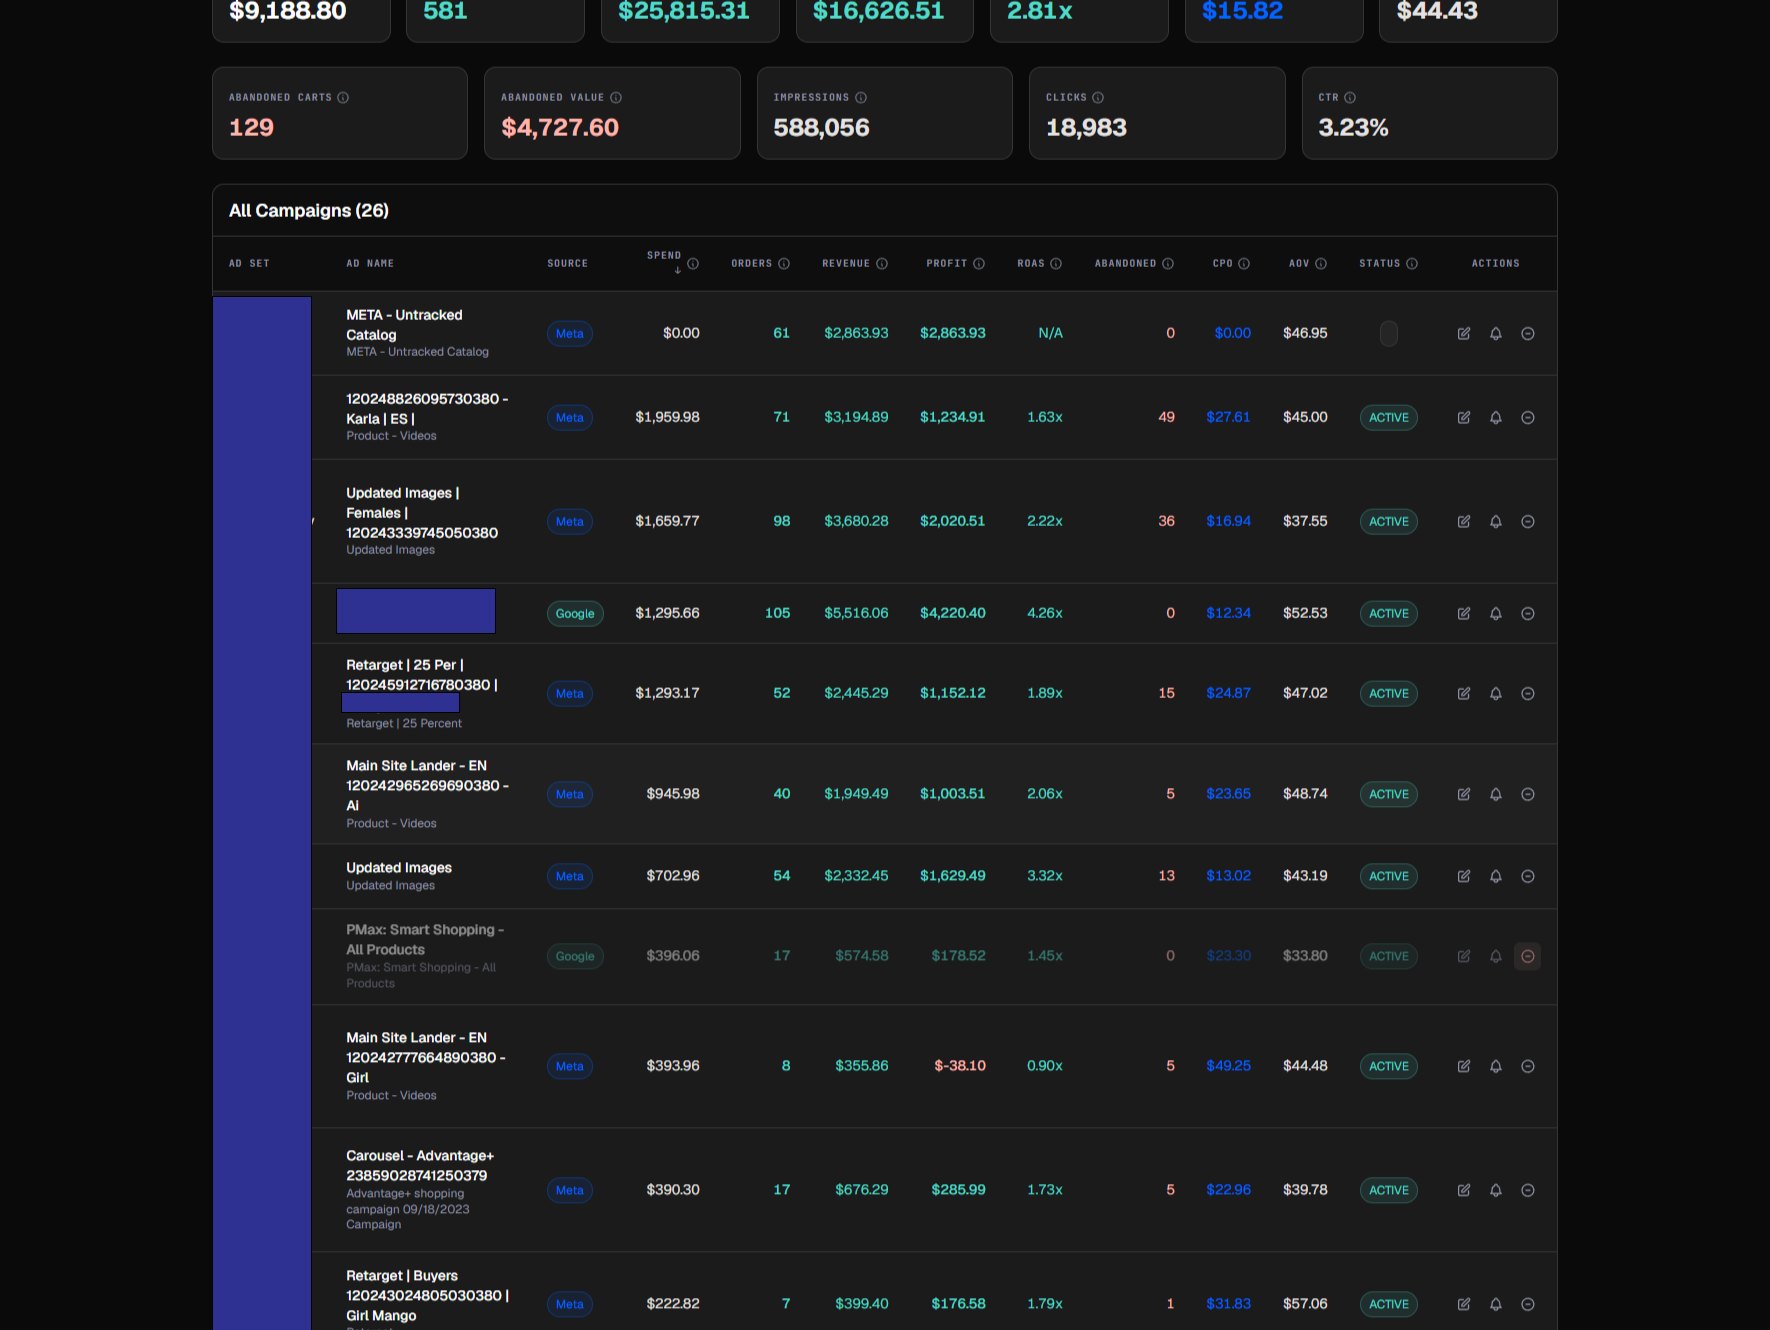Screen dimensions: 1770x1330
Task: Open the Abandoned Value $4,727.60 card
Action: 612,113
